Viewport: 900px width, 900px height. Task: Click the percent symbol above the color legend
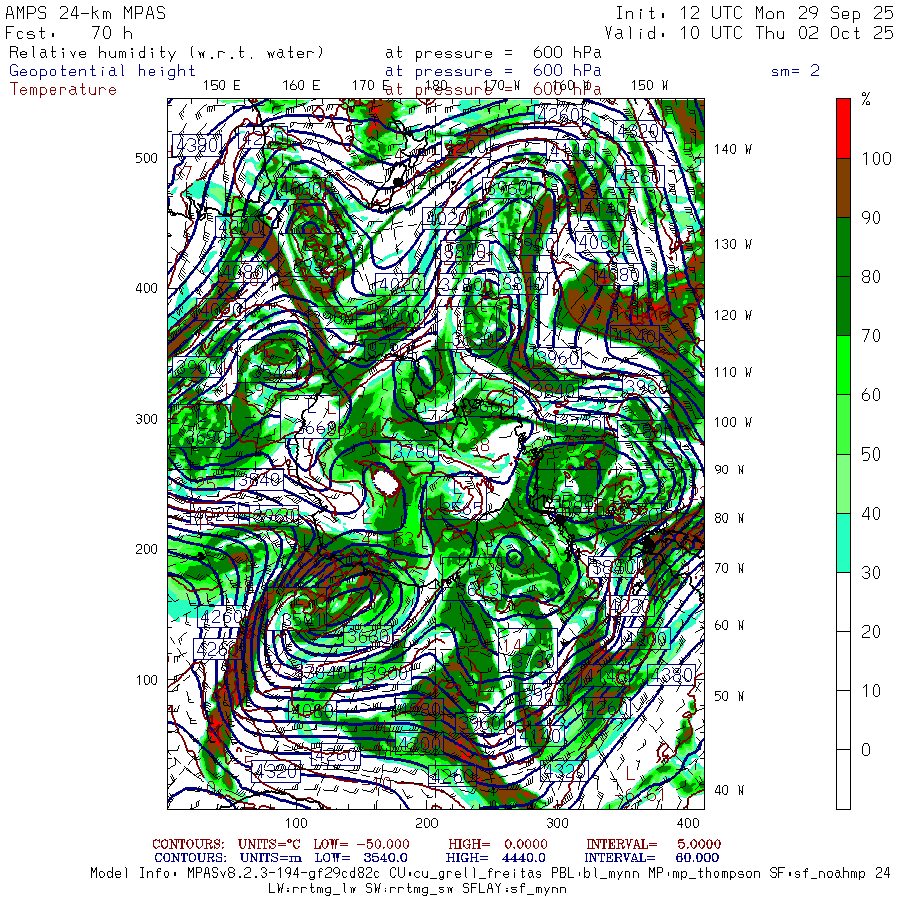coord(866,98)
